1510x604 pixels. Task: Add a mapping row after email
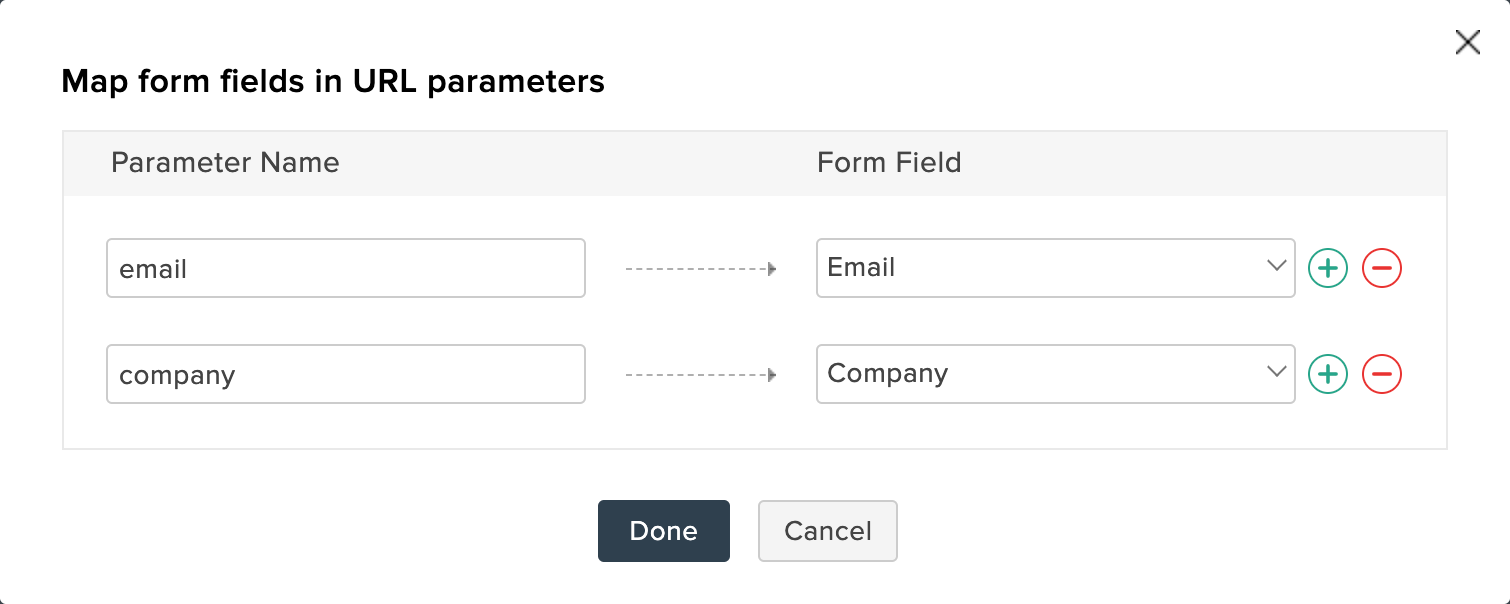(x=1328, y=268)
